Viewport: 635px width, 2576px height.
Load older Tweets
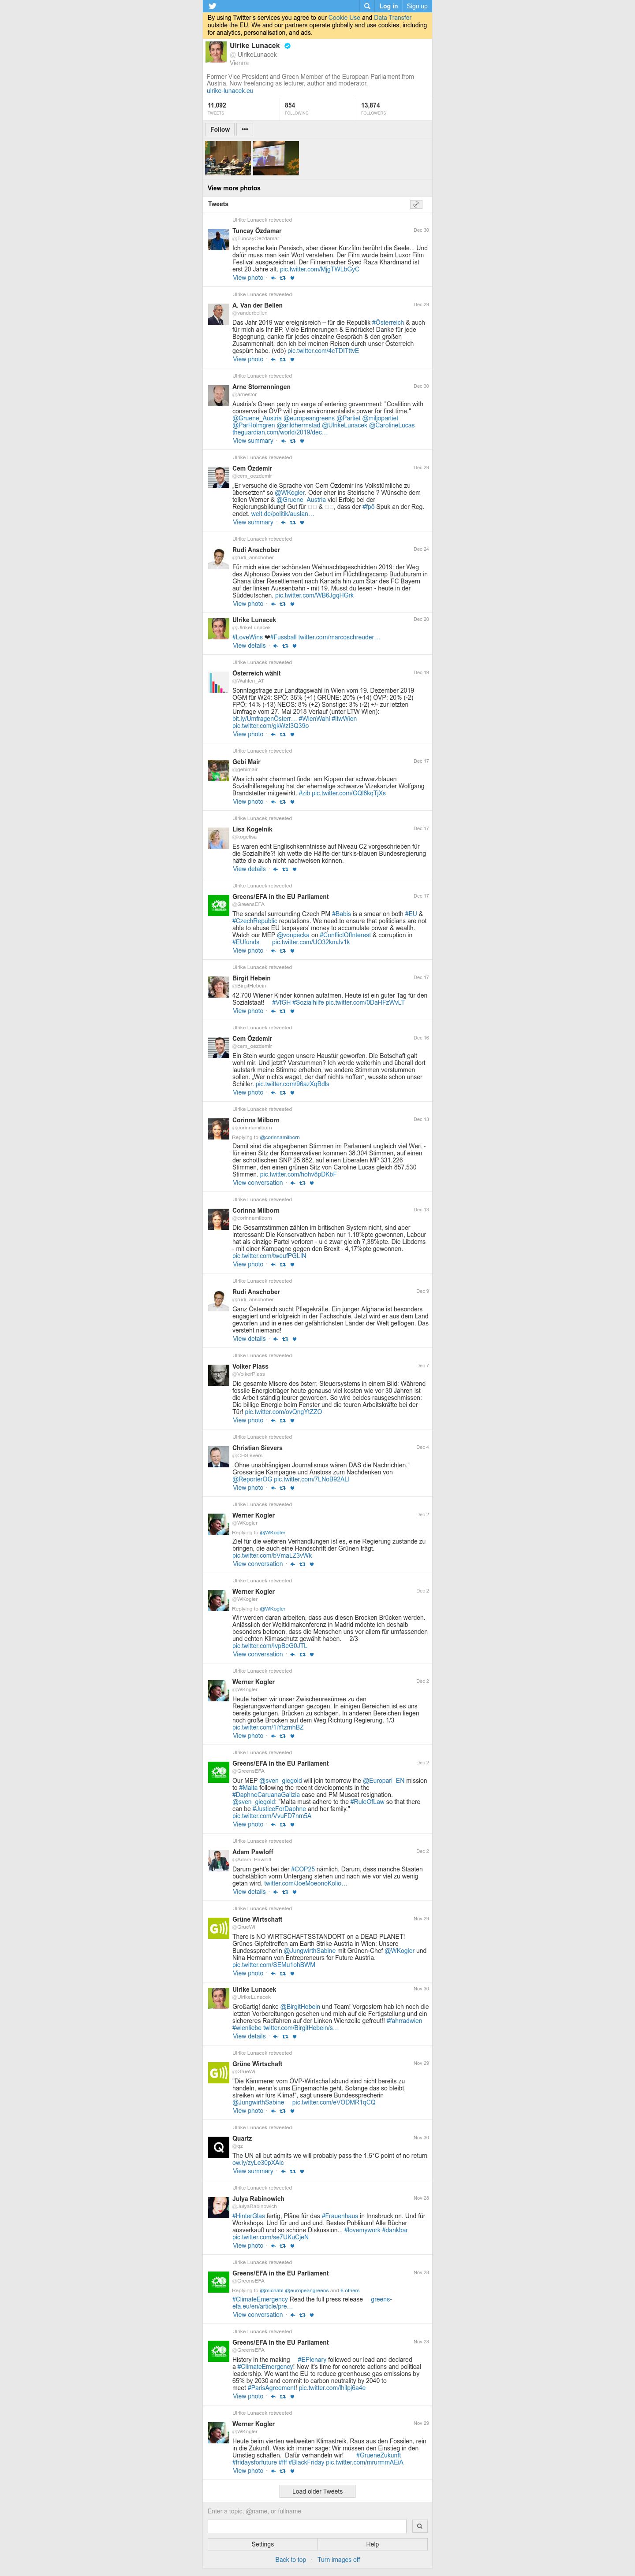[317, 2491]
